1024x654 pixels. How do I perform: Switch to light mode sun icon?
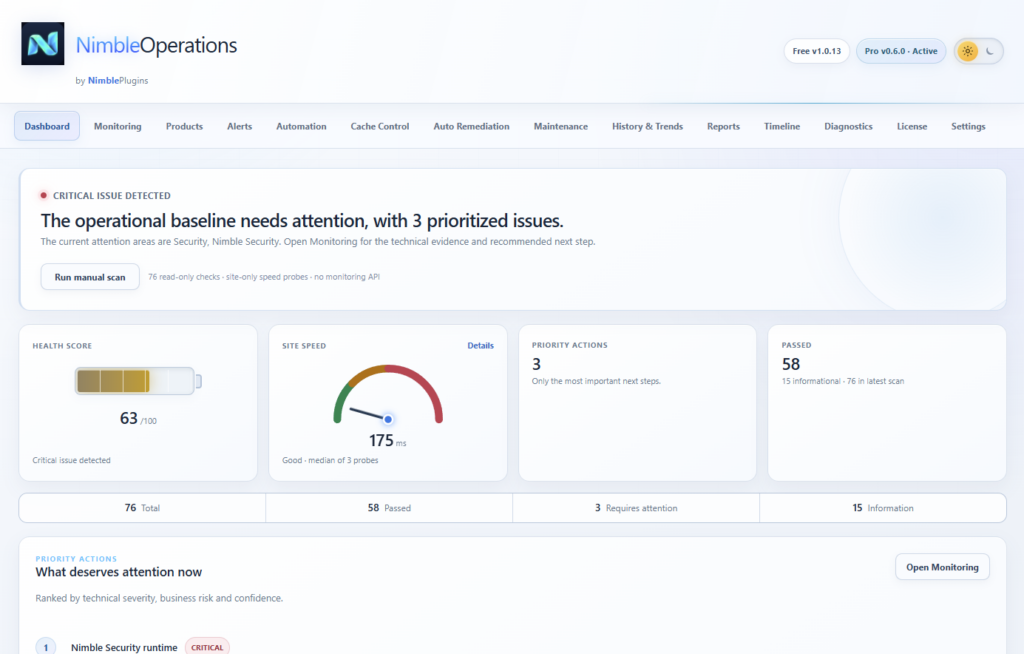pyautogui.click(x=968, y=51)
